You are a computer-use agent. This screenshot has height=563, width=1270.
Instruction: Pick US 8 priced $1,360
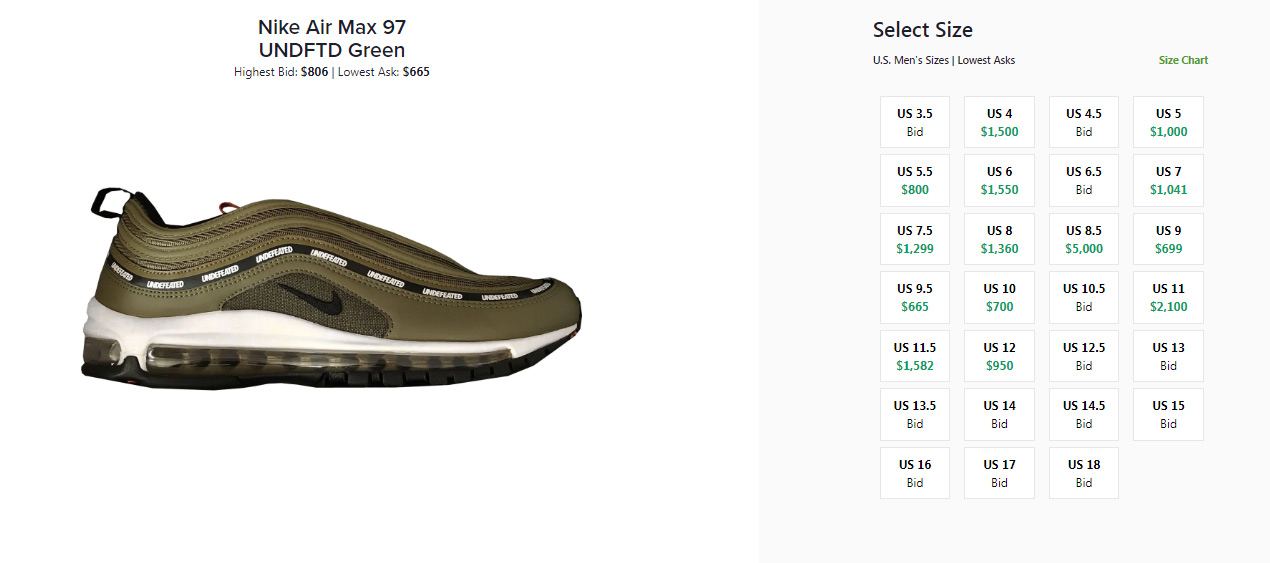click(999, 239)
